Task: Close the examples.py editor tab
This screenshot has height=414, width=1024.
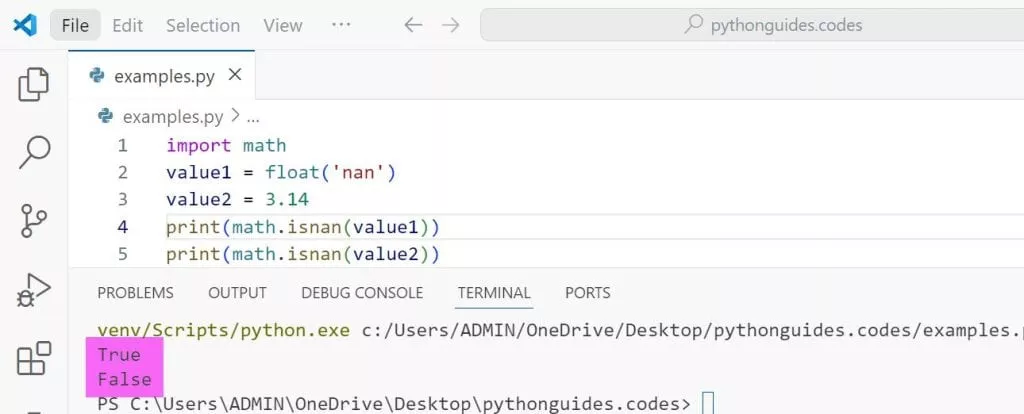Action: [x=235, y=75]
